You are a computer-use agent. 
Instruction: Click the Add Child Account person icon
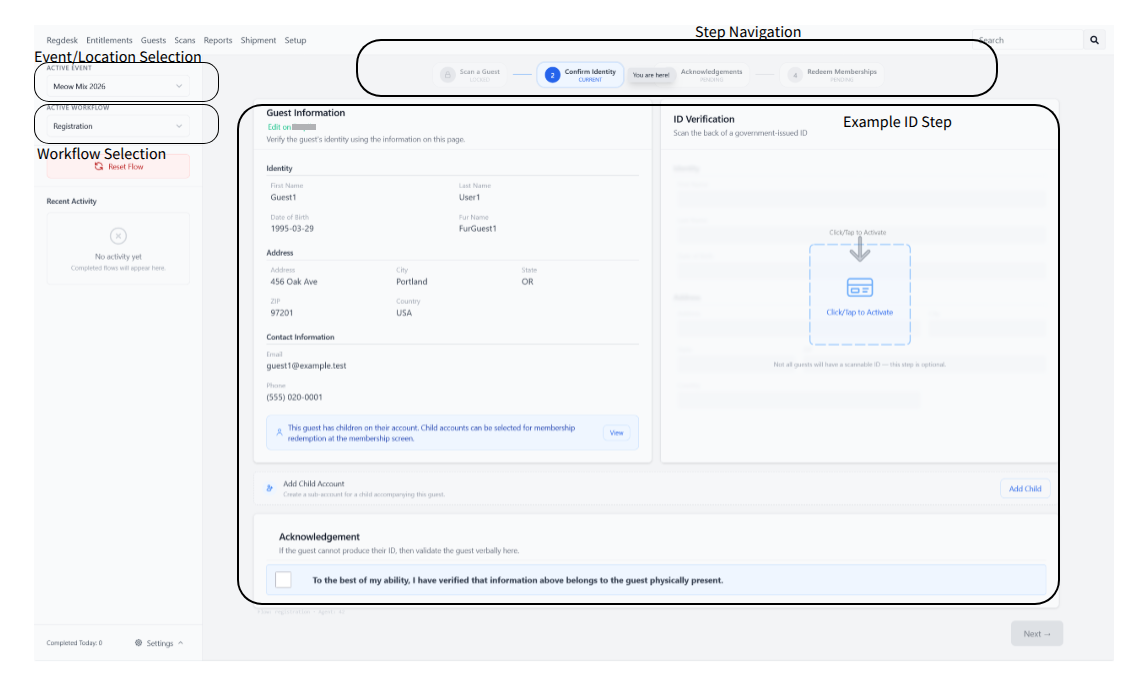point(269,488)
